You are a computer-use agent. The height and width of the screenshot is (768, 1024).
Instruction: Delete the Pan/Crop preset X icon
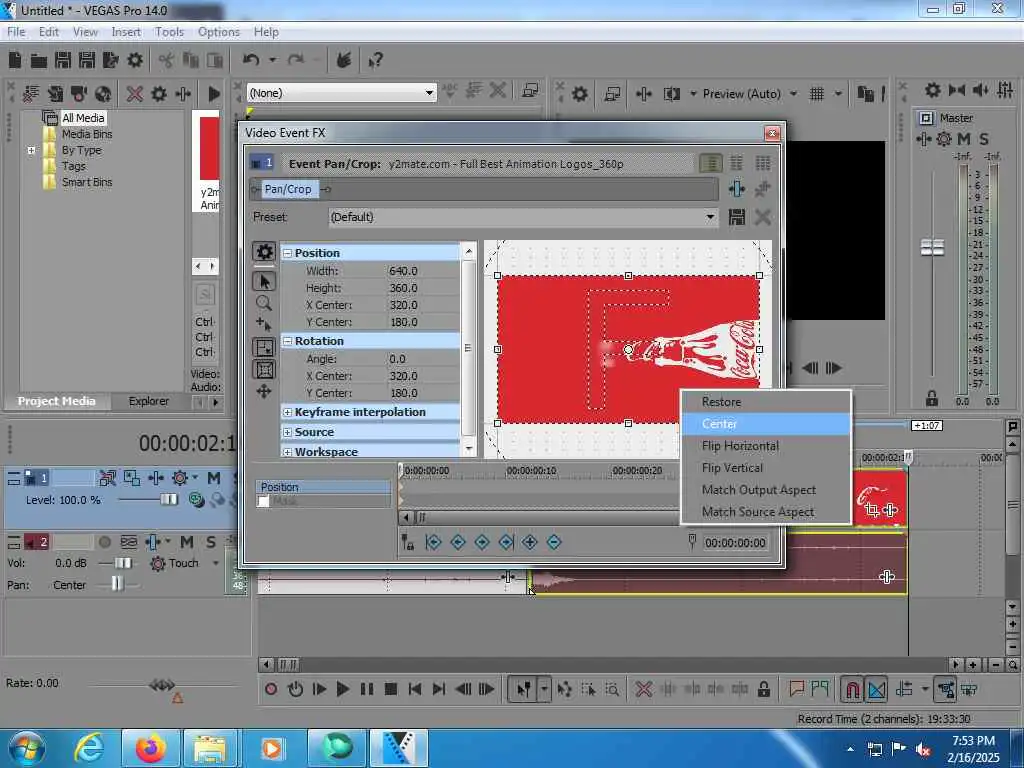tap(762, 217)
